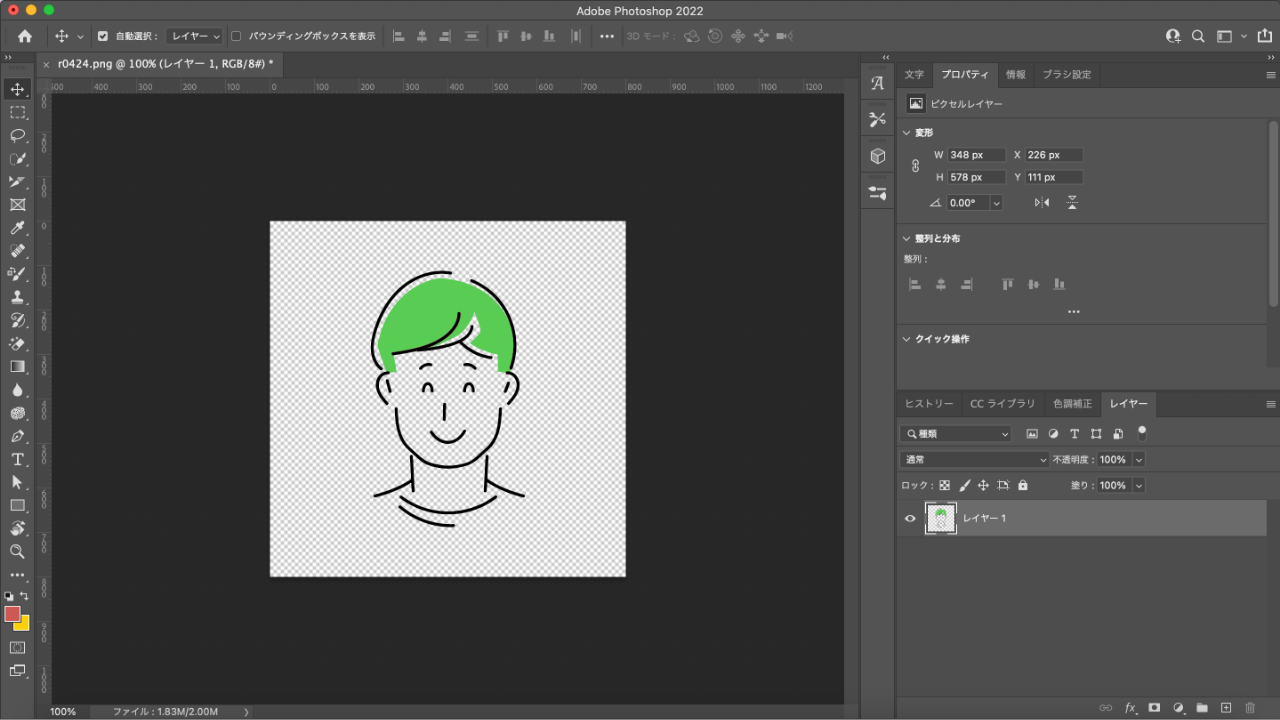
Task: Select the Pen tool
Action: pos(18,436)
